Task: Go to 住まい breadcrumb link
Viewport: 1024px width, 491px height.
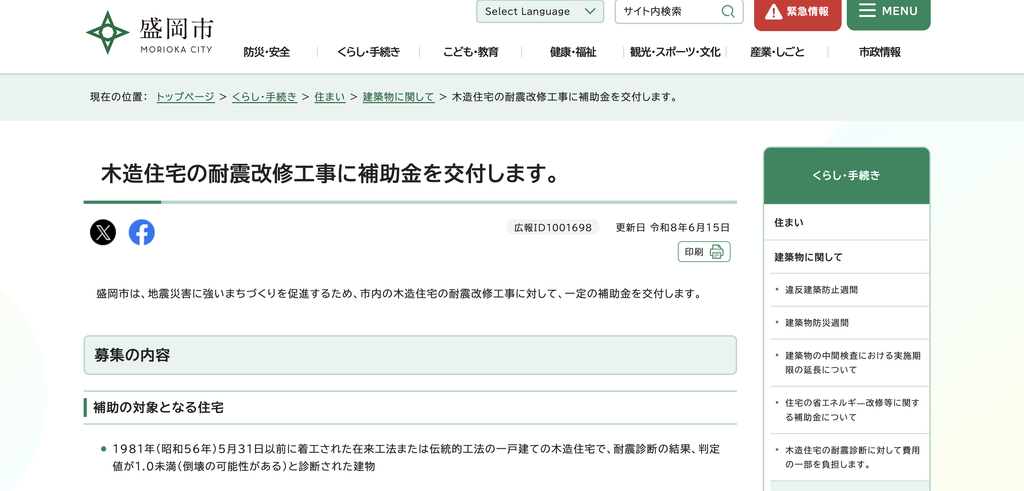Action: click(330, 97)
